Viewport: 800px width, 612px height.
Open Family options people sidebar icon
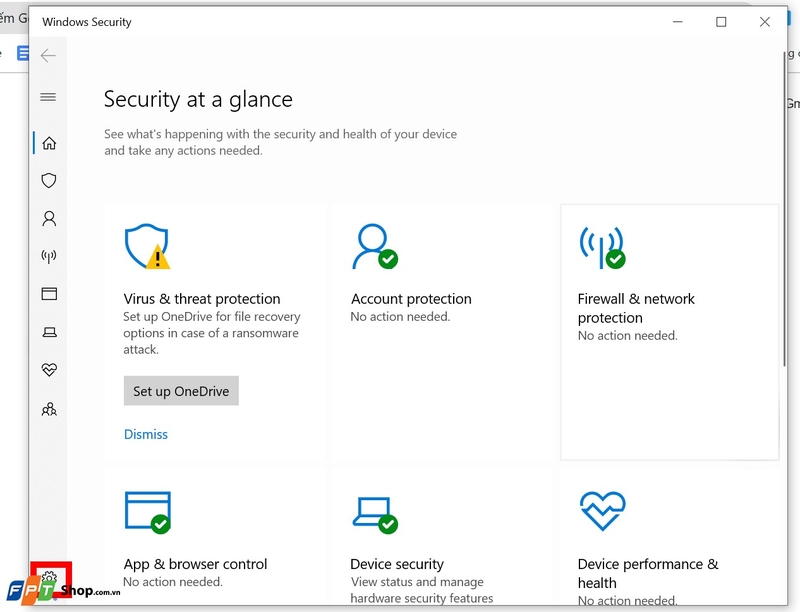(49, 409)
